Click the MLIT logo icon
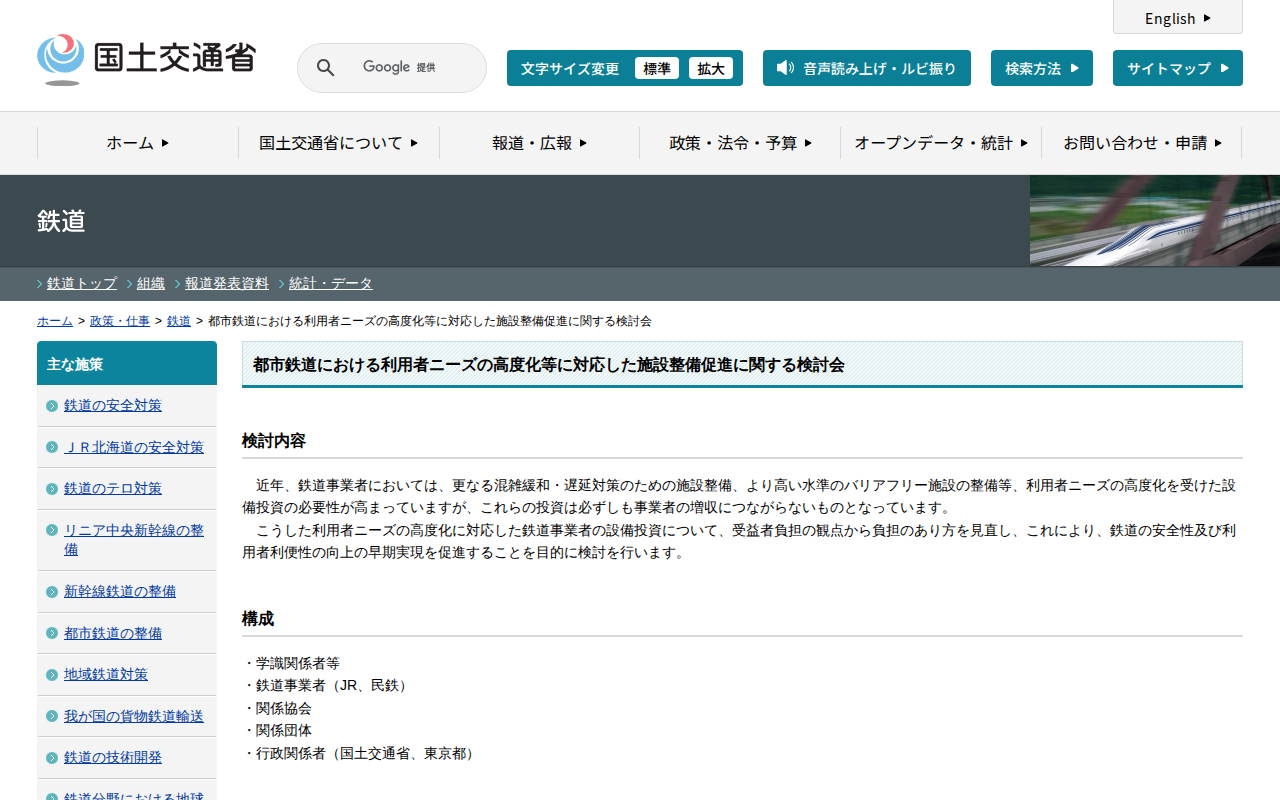1280x800 pixels. point(61,59)
